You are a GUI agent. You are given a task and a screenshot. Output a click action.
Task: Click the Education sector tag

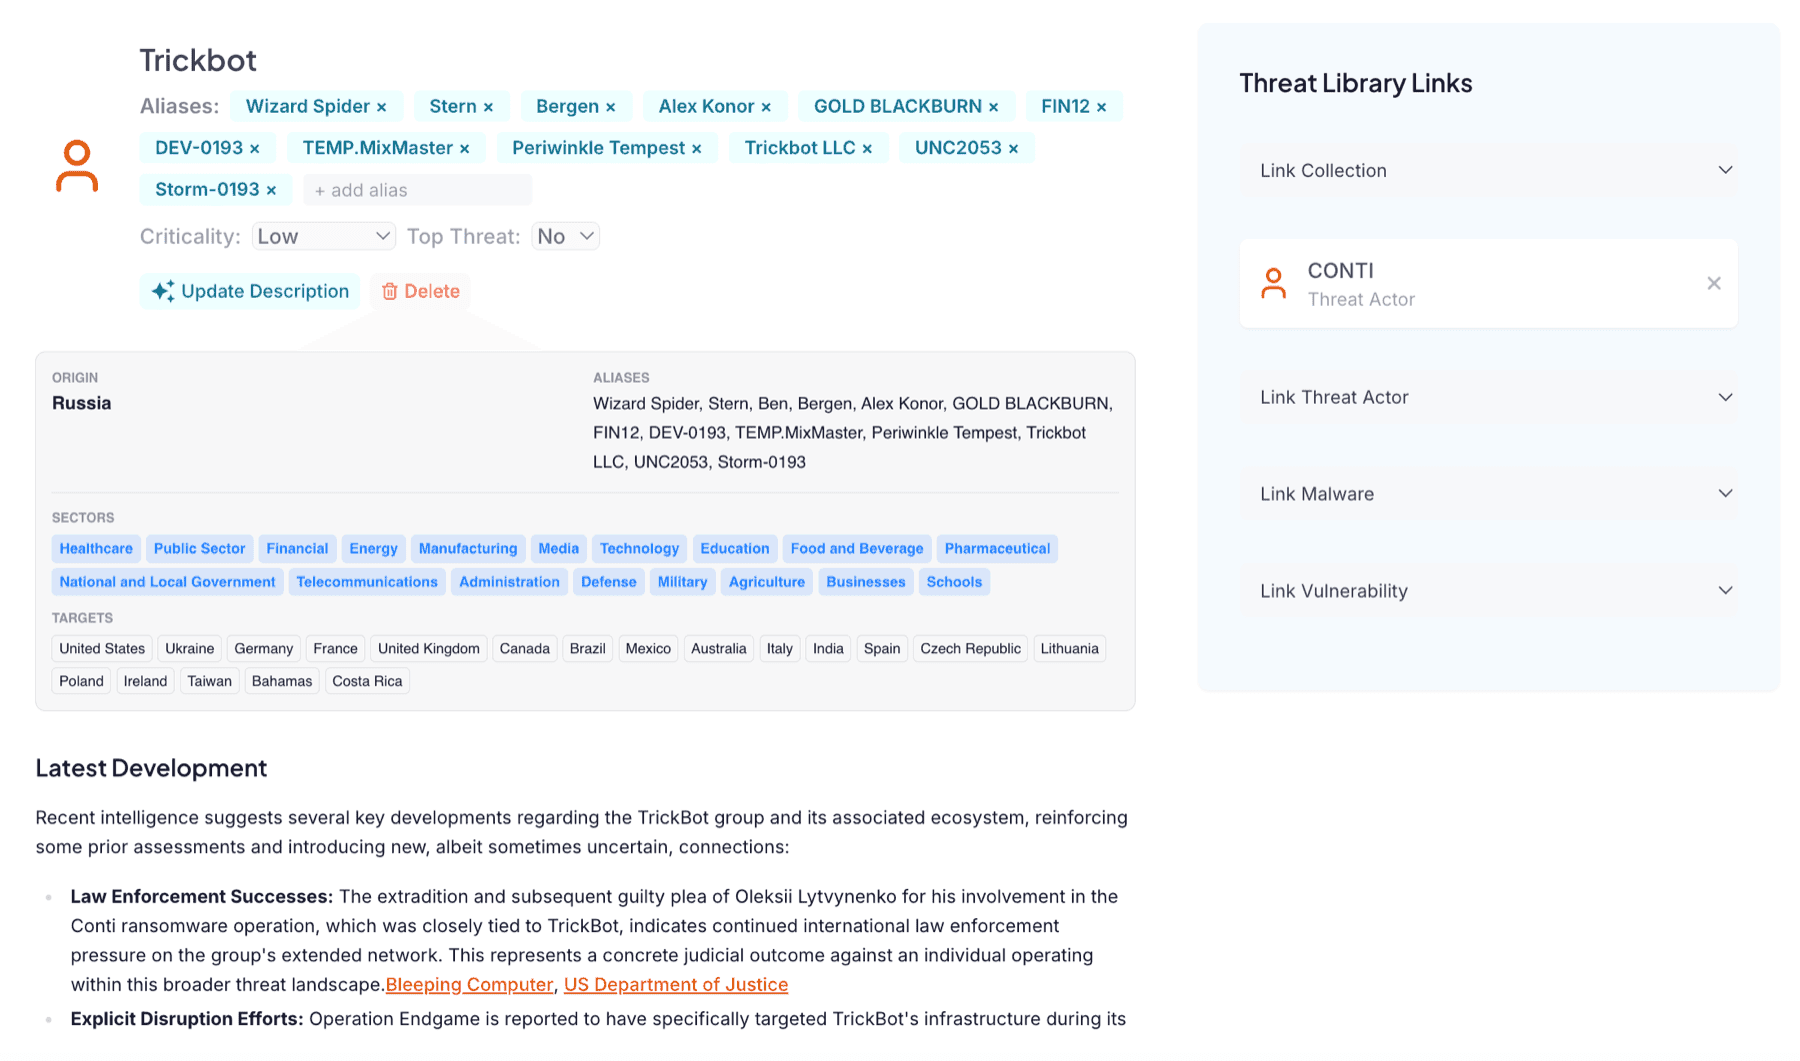pos(735,549)
